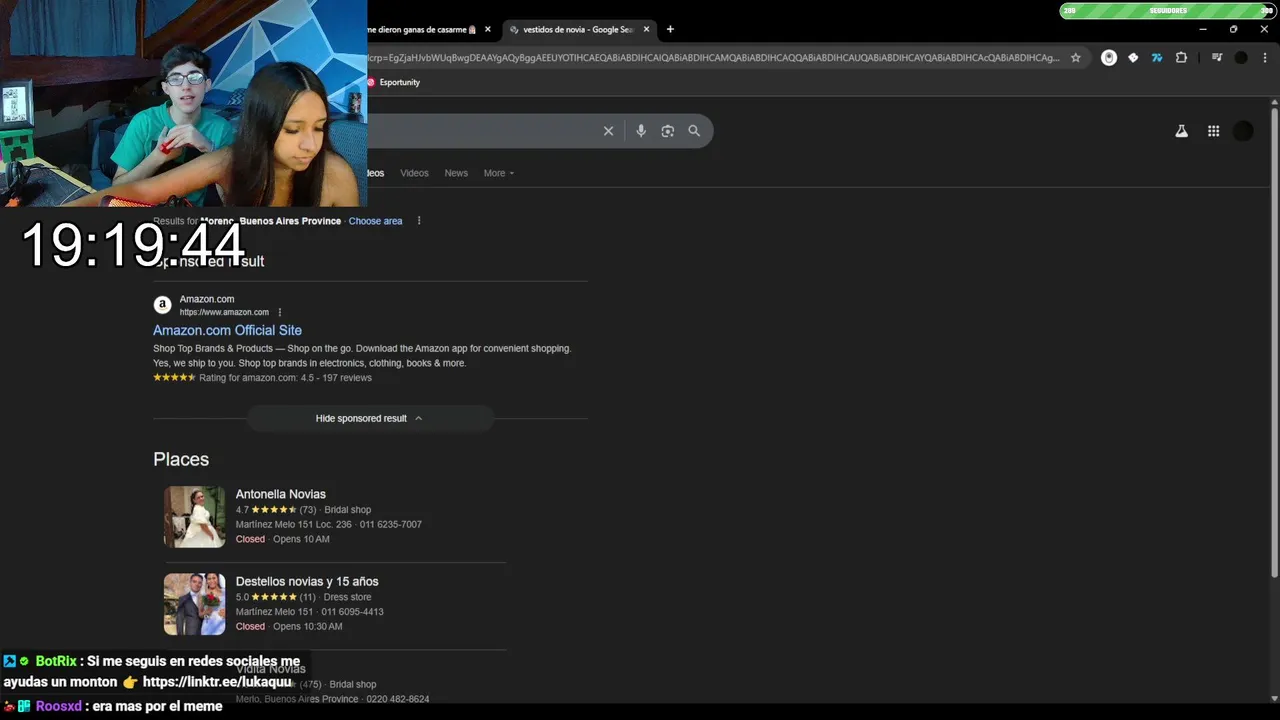Open Destellos novias y 15 años listing

[307, 581]
